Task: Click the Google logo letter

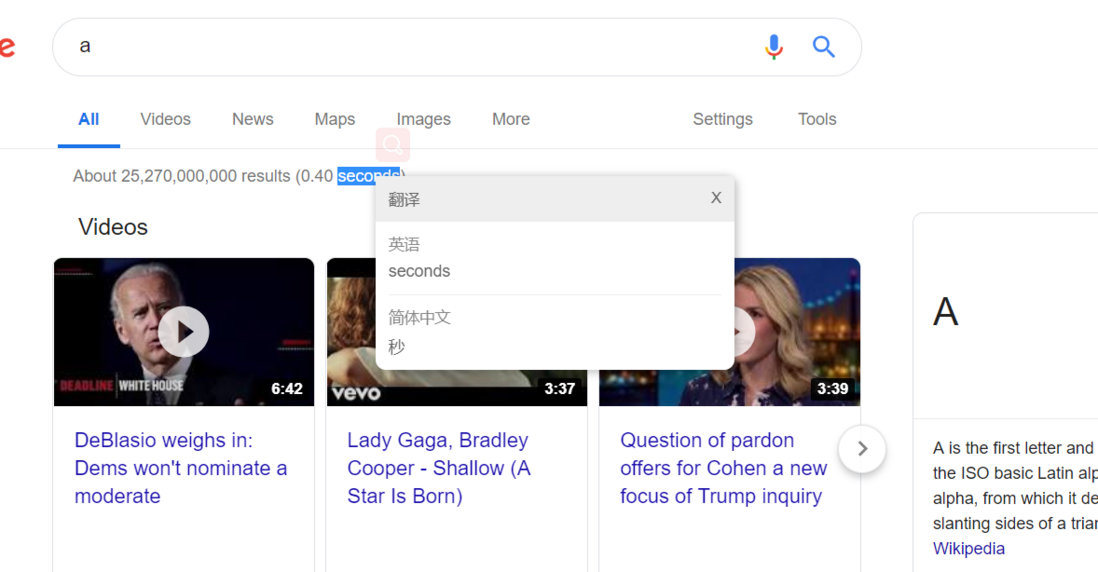Action: tap(7, 46)
